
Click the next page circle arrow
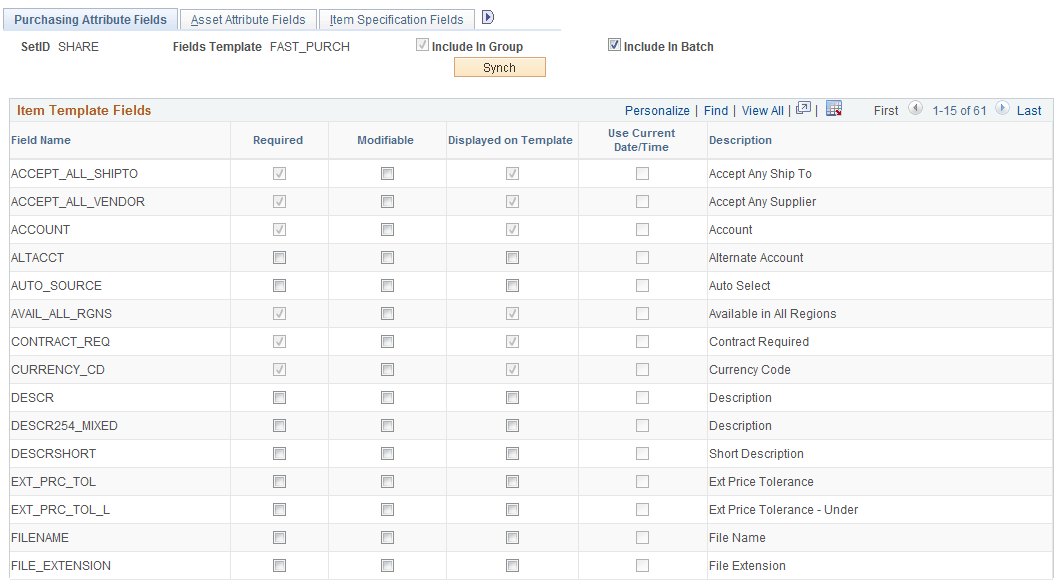click(x=1002, y=110)
